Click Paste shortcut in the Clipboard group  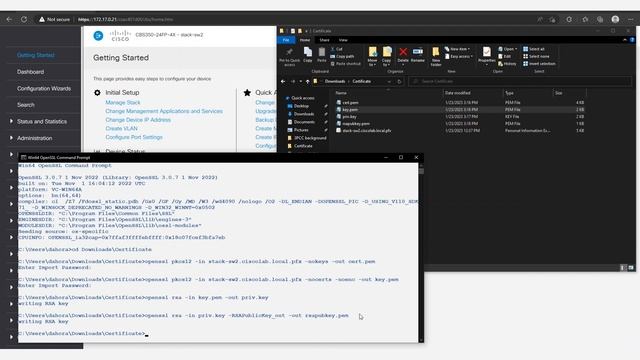click(345, 64)
